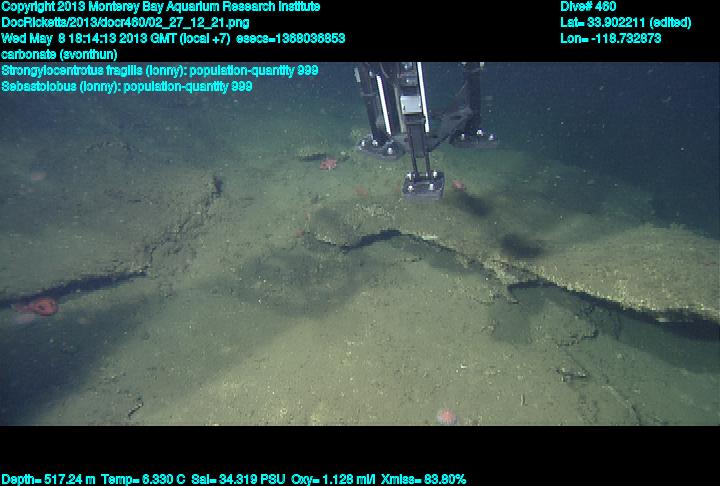The image size is (720, 486).
Task: Click the Dive# 460 label
Action: point(588,7)
